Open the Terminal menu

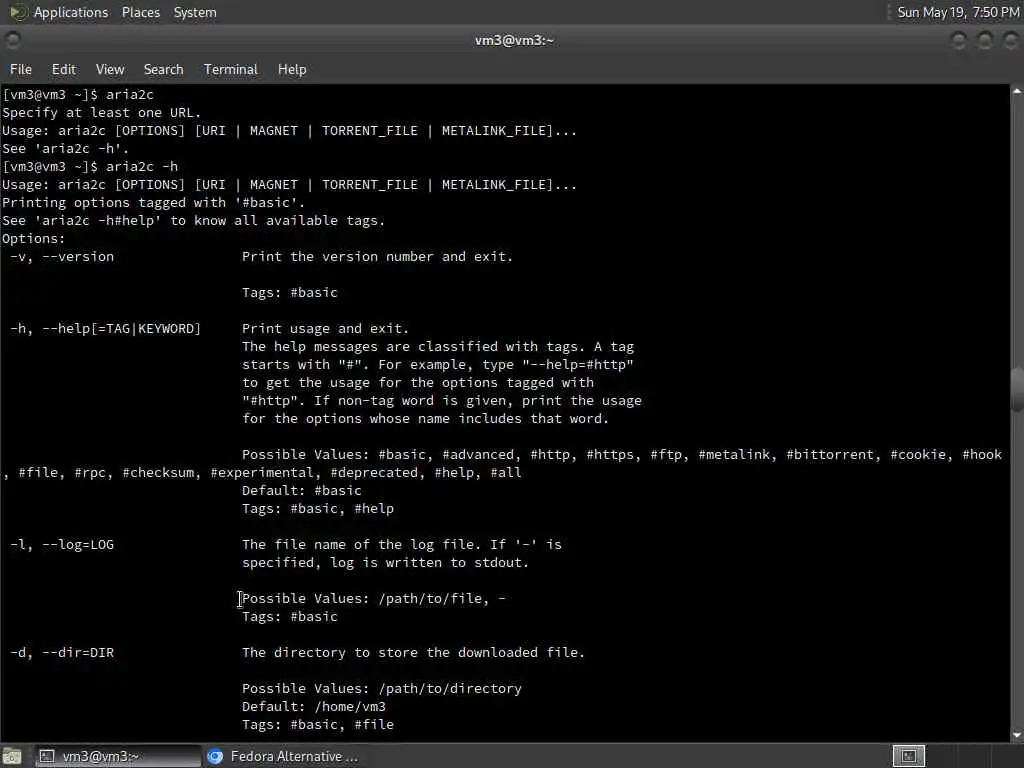coord(231,69)
